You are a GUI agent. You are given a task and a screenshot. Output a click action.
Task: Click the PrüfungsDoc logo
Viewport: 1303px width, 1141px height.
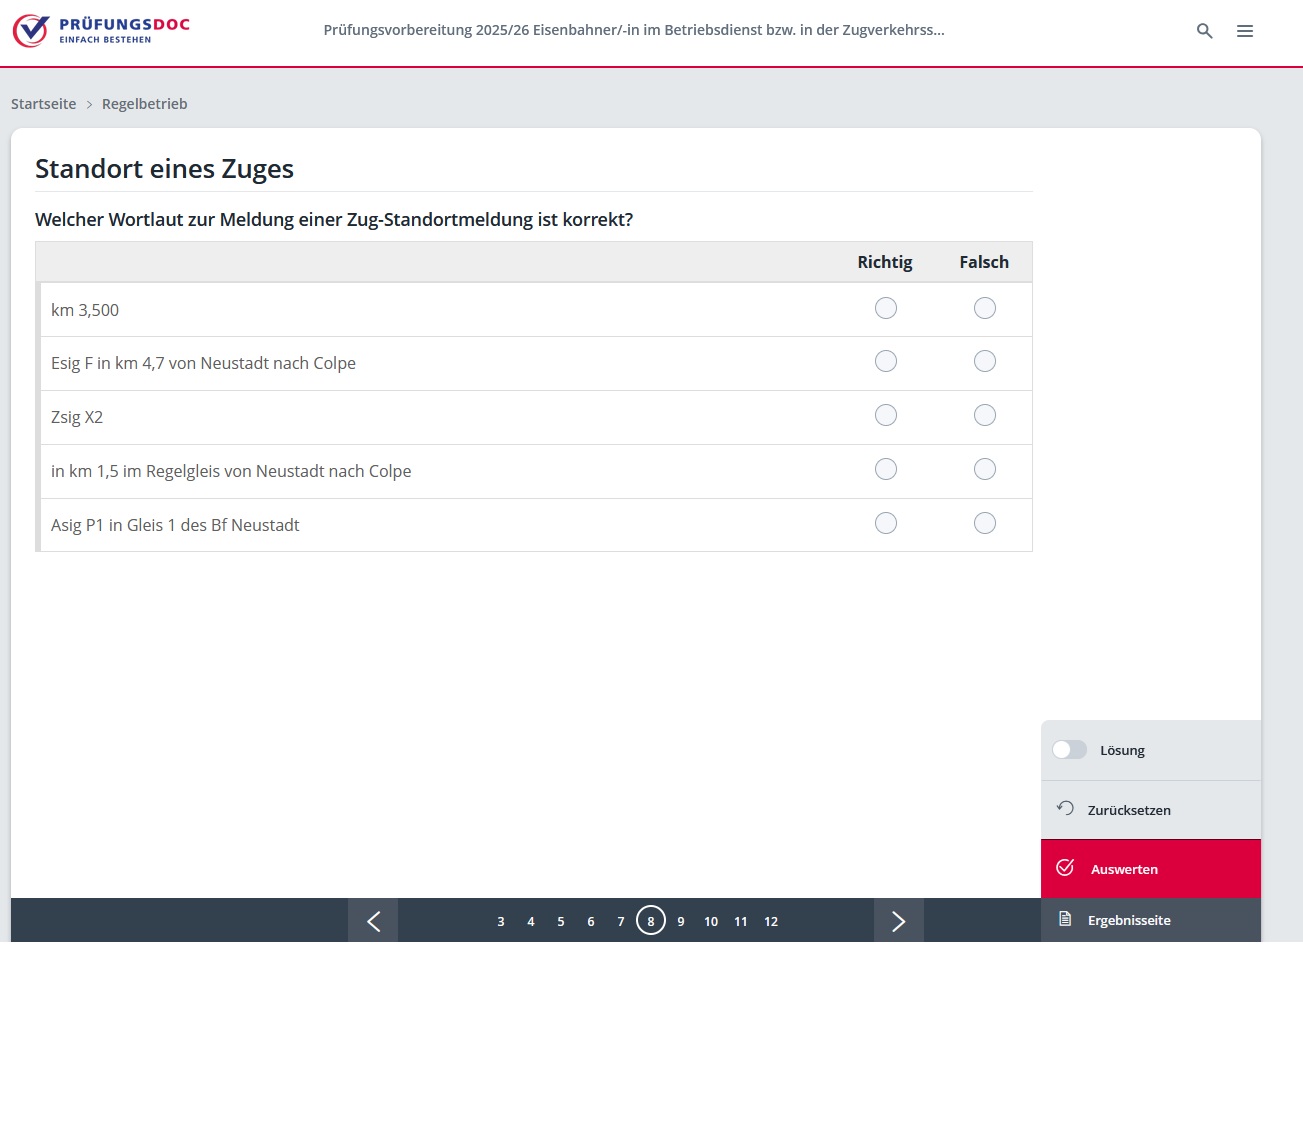tap(101, 31)
